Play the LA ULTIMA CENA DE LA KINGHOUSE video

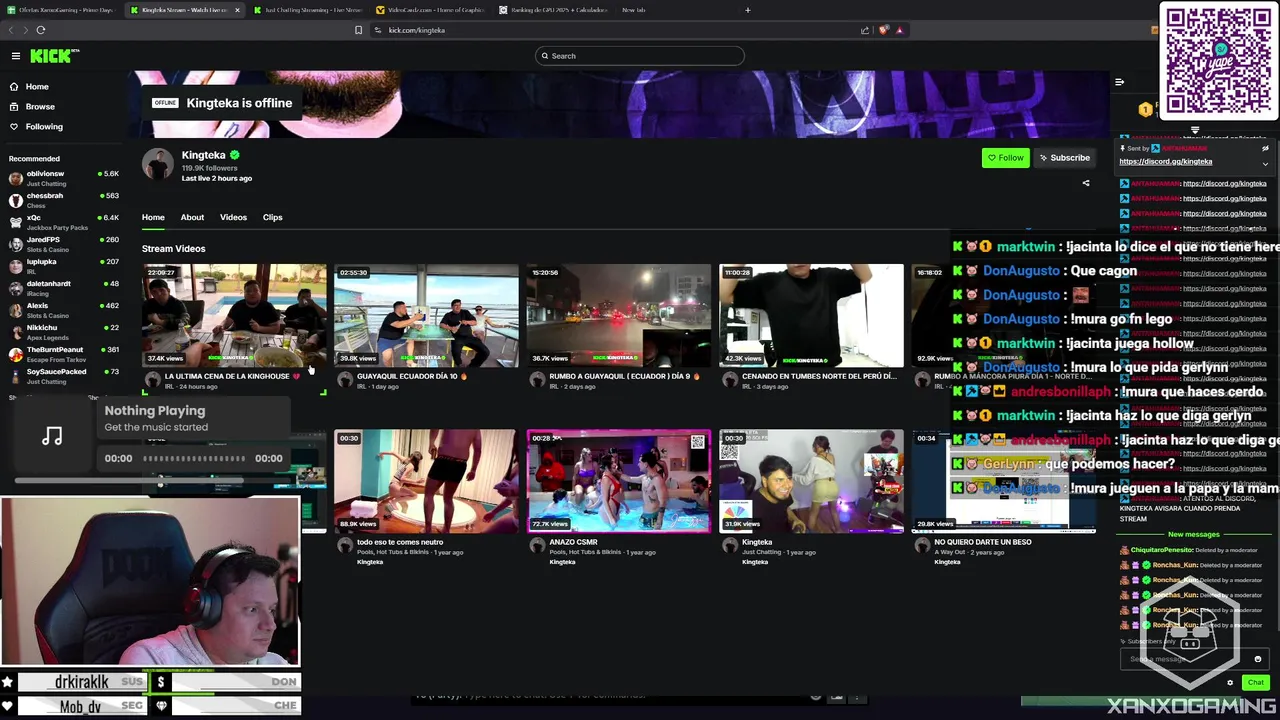pyautogui.click(x=234, y=316)
